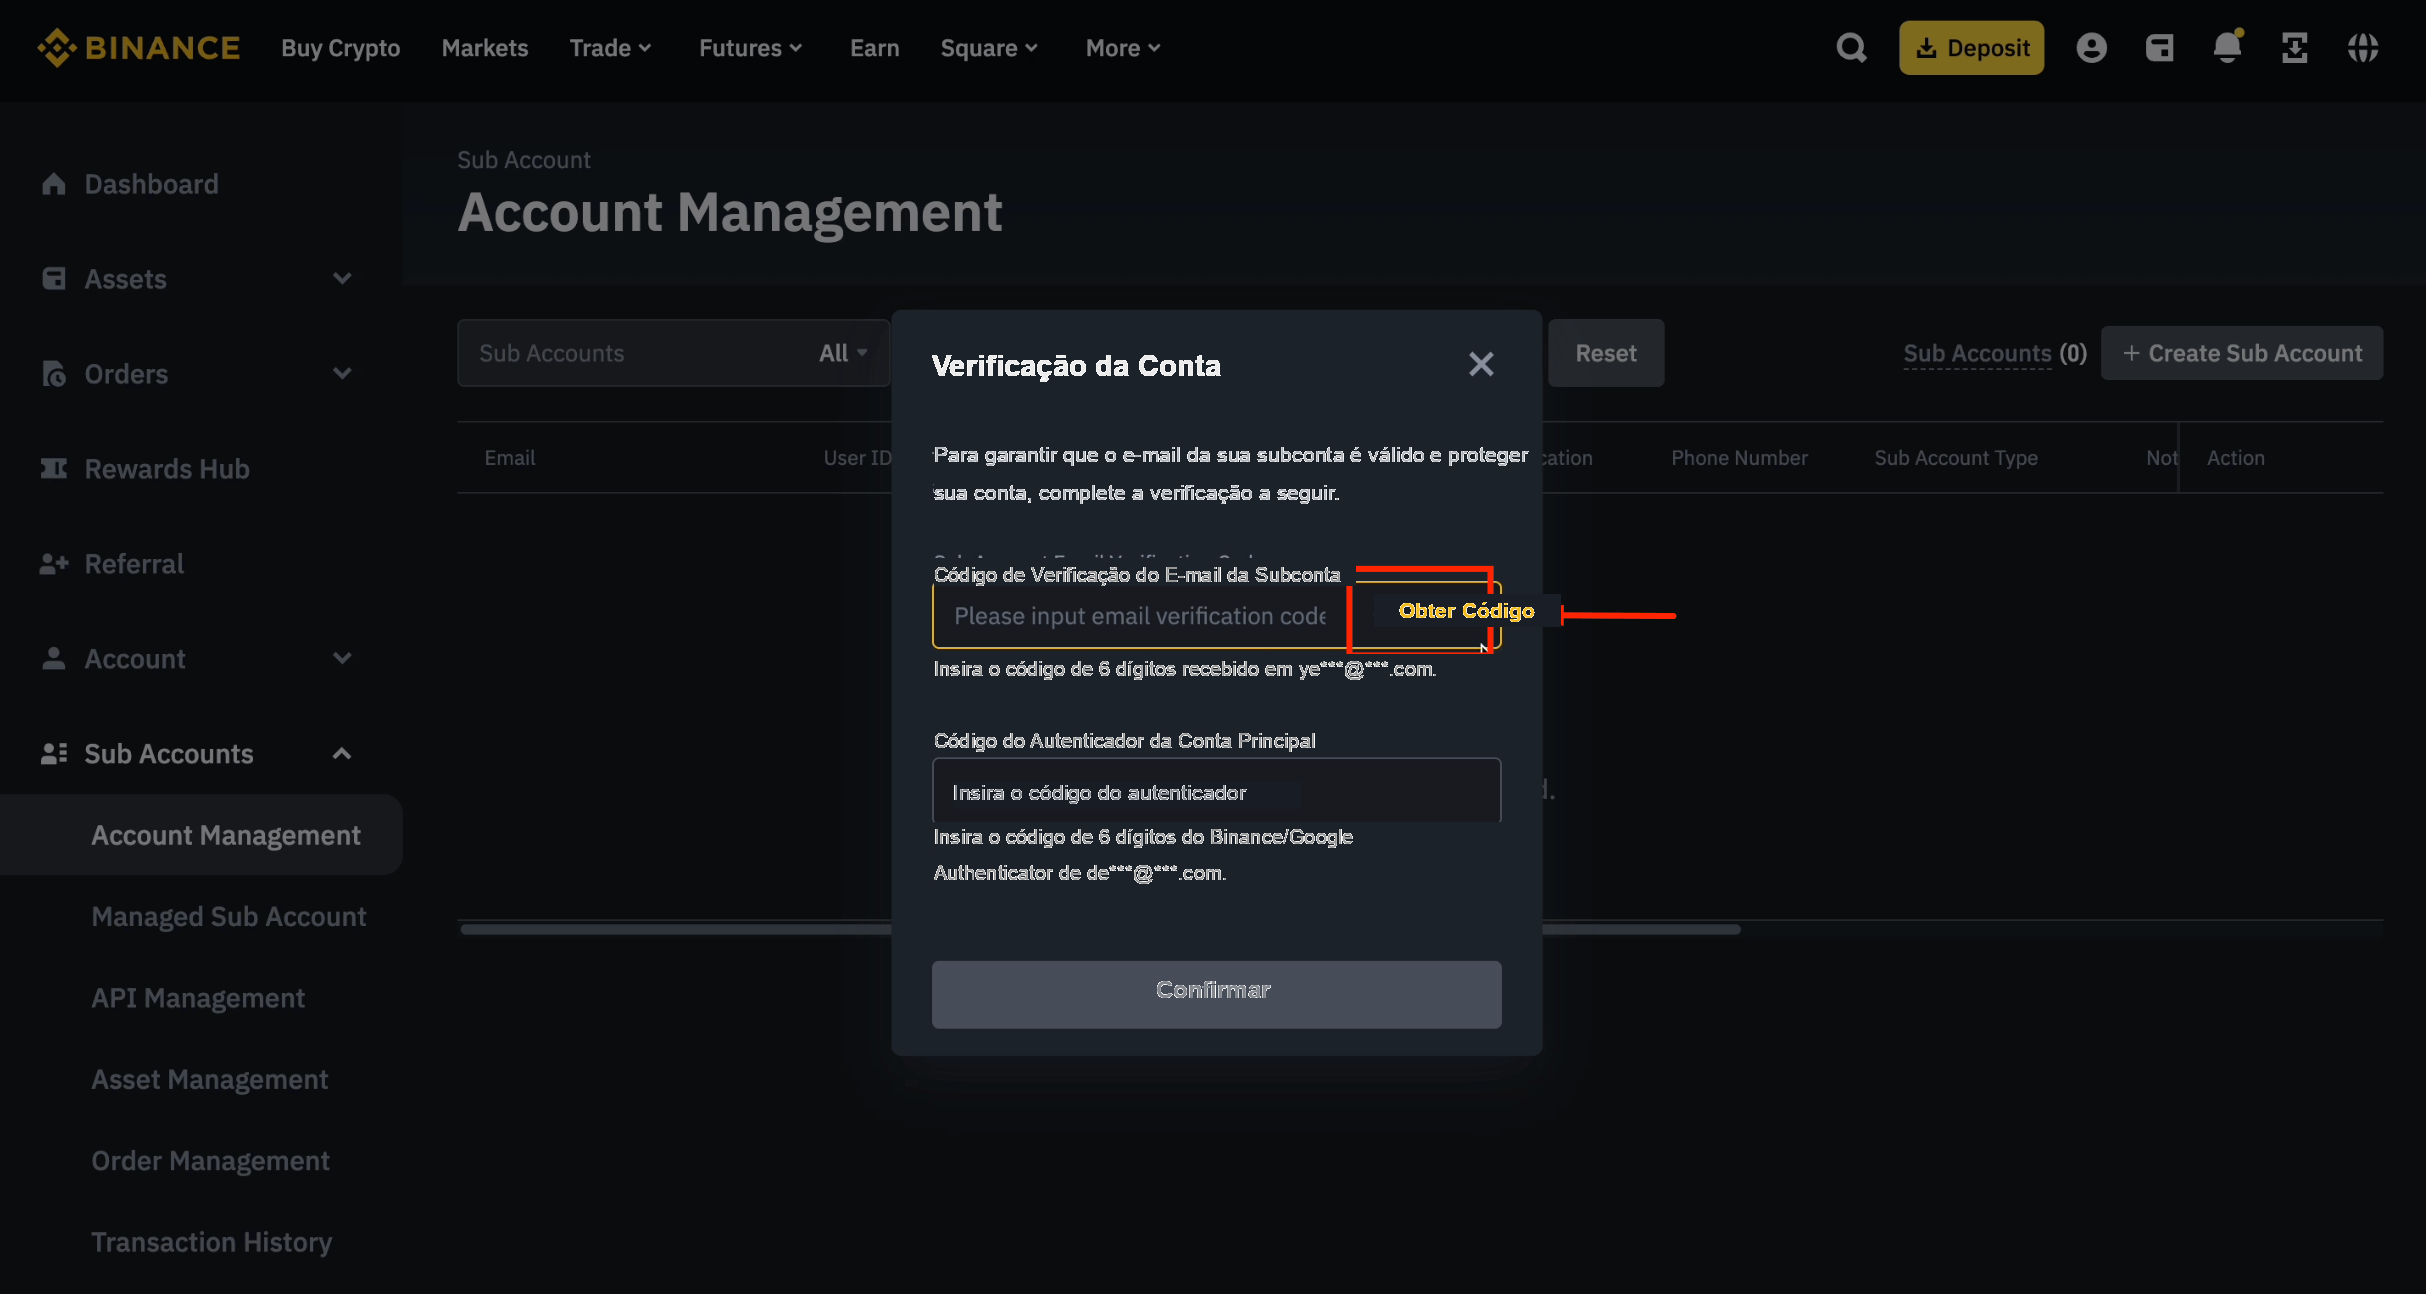Open Referral in sidebar
This screenshot has width=2426, height=1294.
[134, 564]
